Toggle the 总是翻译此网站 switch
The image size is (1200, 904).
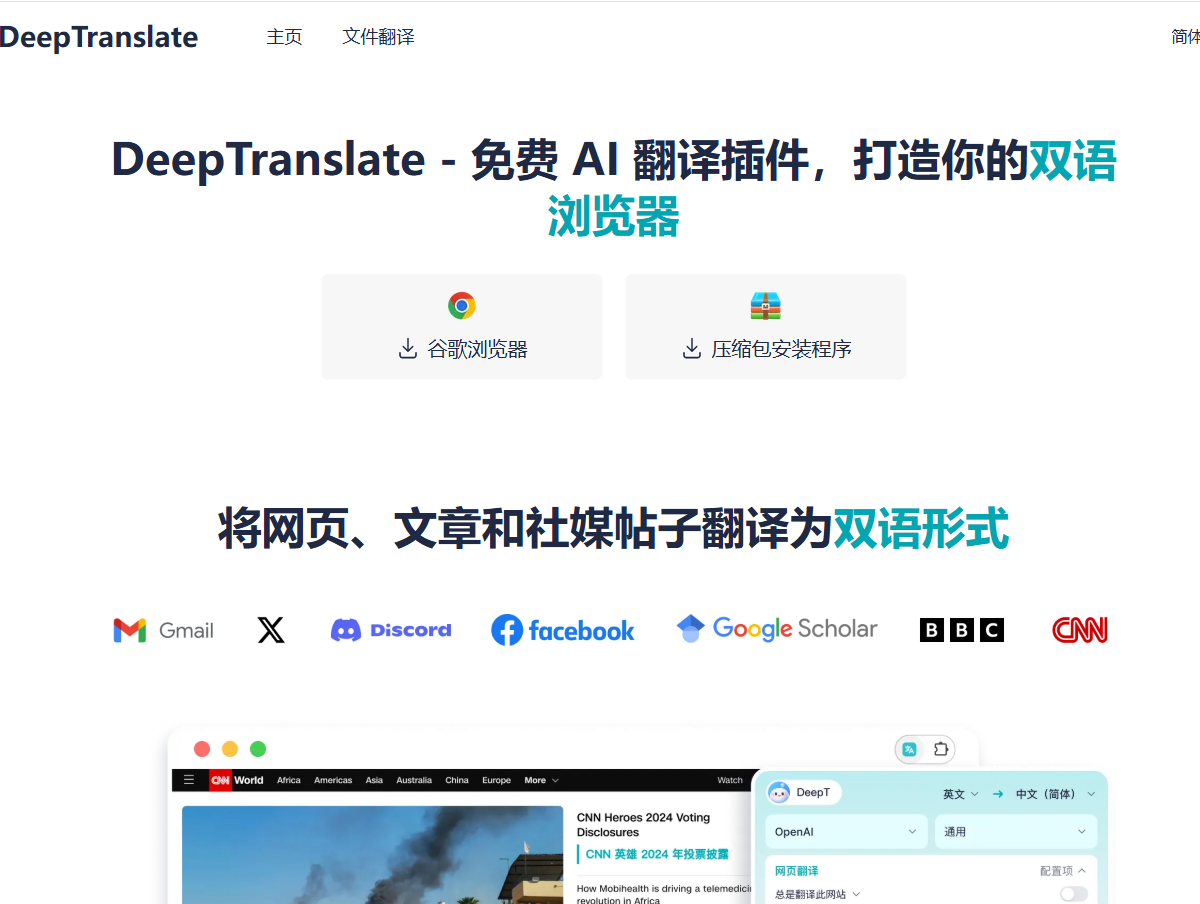[x=1074, y=894]
